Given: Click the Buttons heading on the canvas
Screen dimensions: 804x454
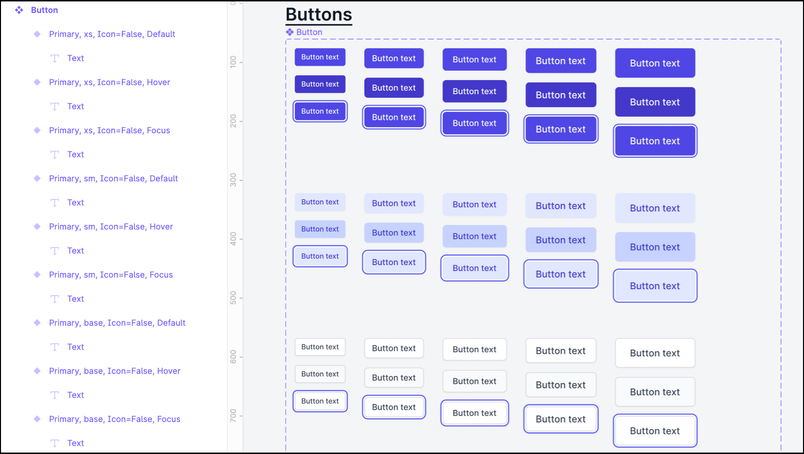Looking at the screenshot, I should click(x=318, y=14).
